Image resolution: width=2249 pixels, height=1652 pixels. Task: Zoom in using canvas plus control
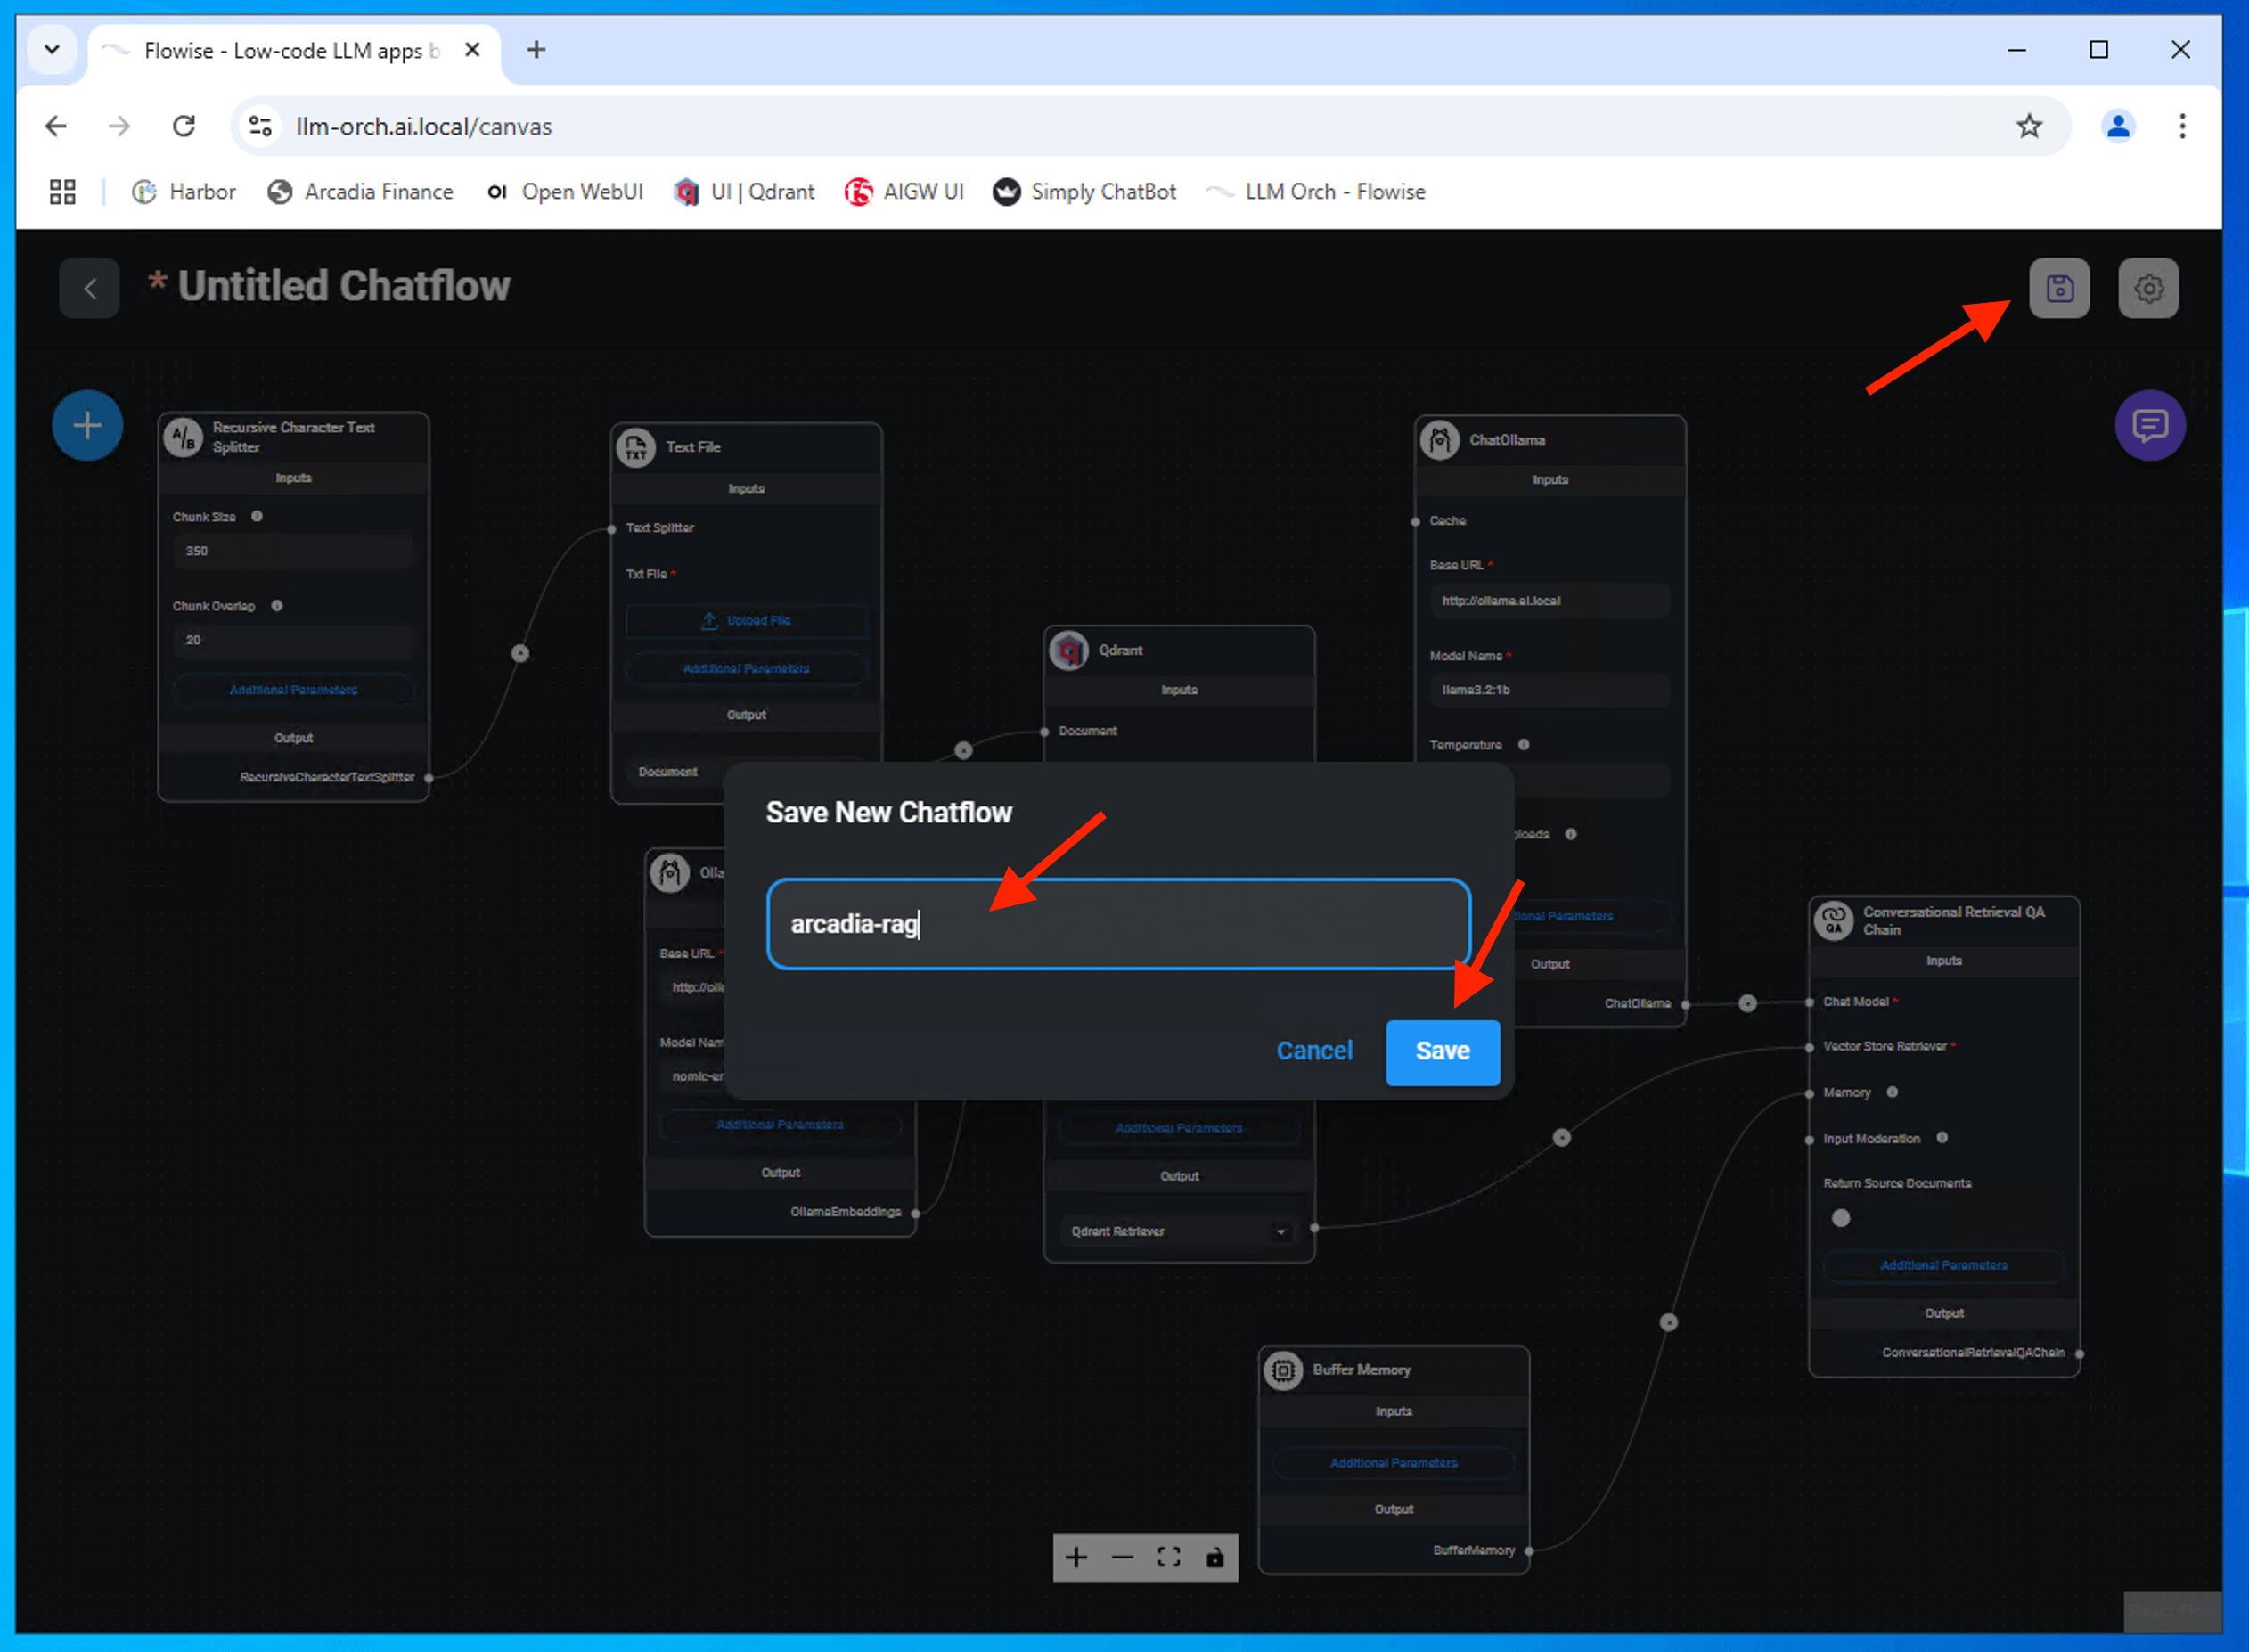click(x=1076, y=1557)
